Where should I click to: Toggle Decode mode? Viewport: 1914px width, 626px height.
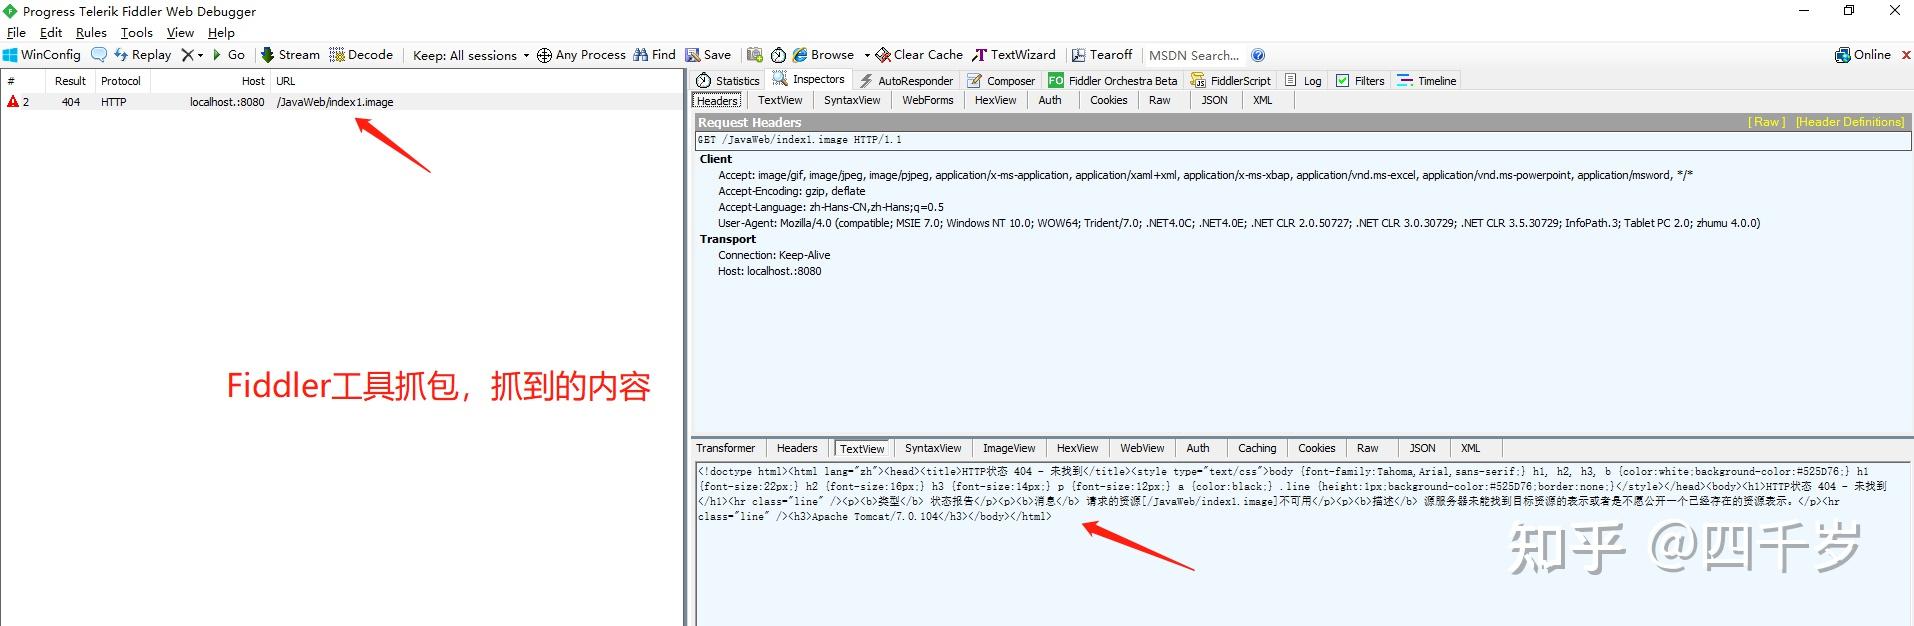(361, 55)
